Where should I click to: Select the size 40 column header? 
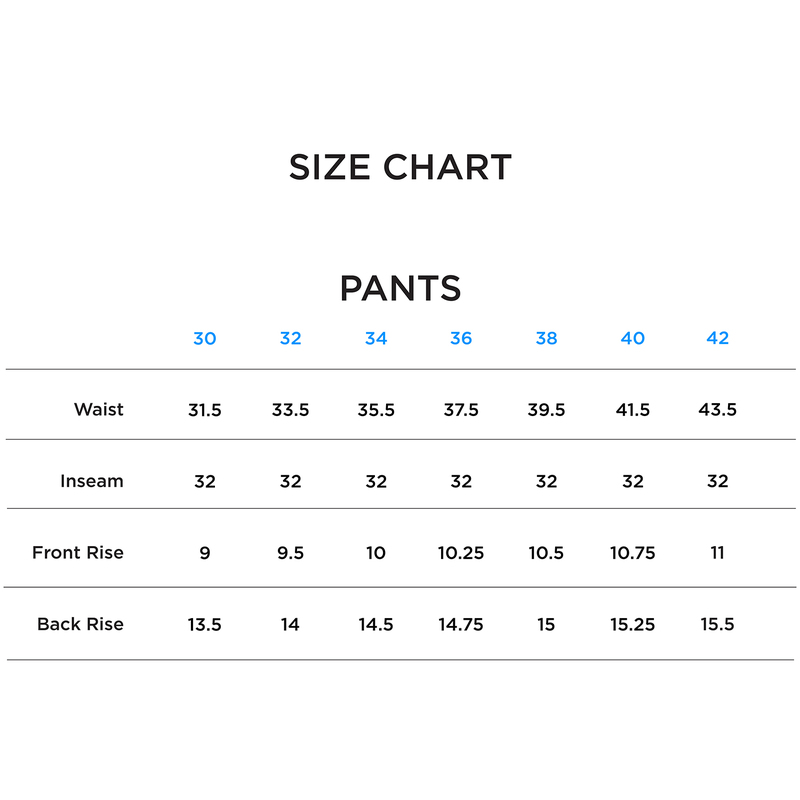pos(633,338)
